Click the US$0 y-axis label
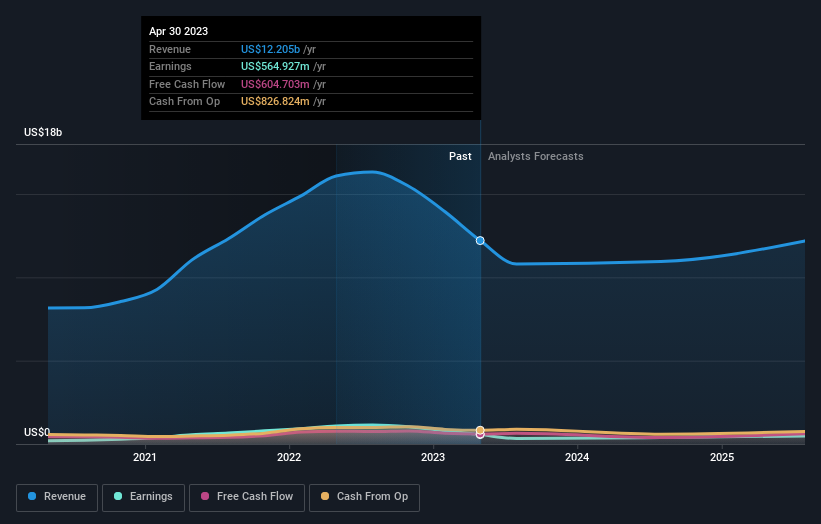 pyautogui.click(x=37, y=432)
